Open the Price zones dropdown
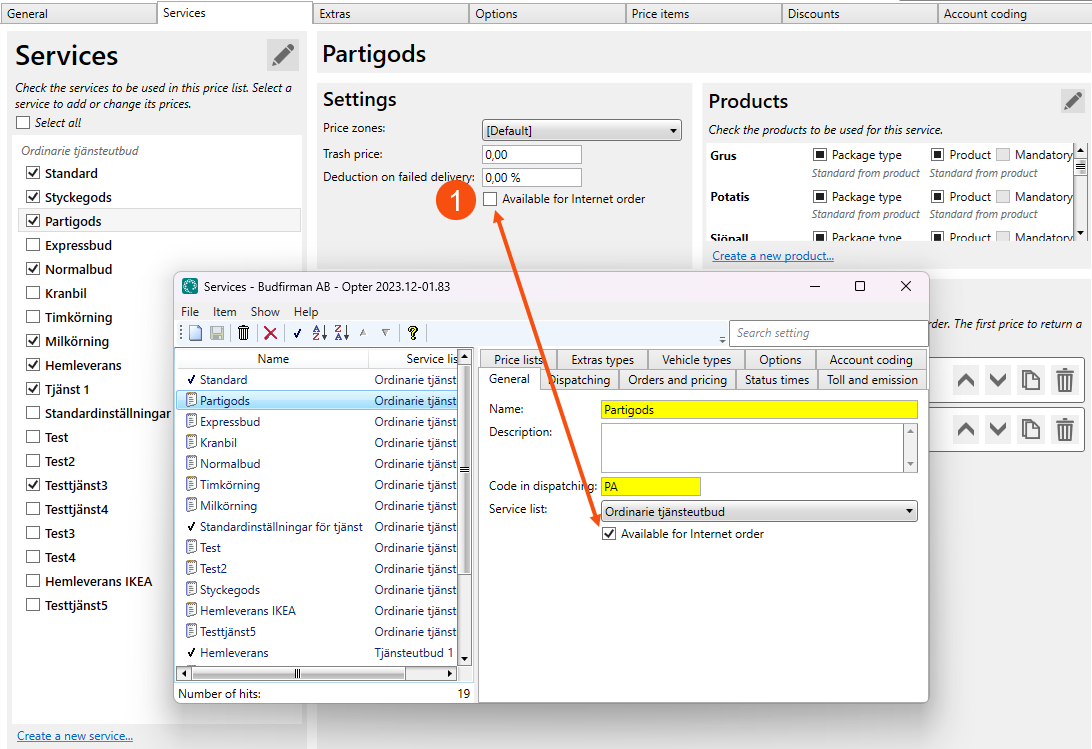 pyautogui.click(x=581, y=130)
